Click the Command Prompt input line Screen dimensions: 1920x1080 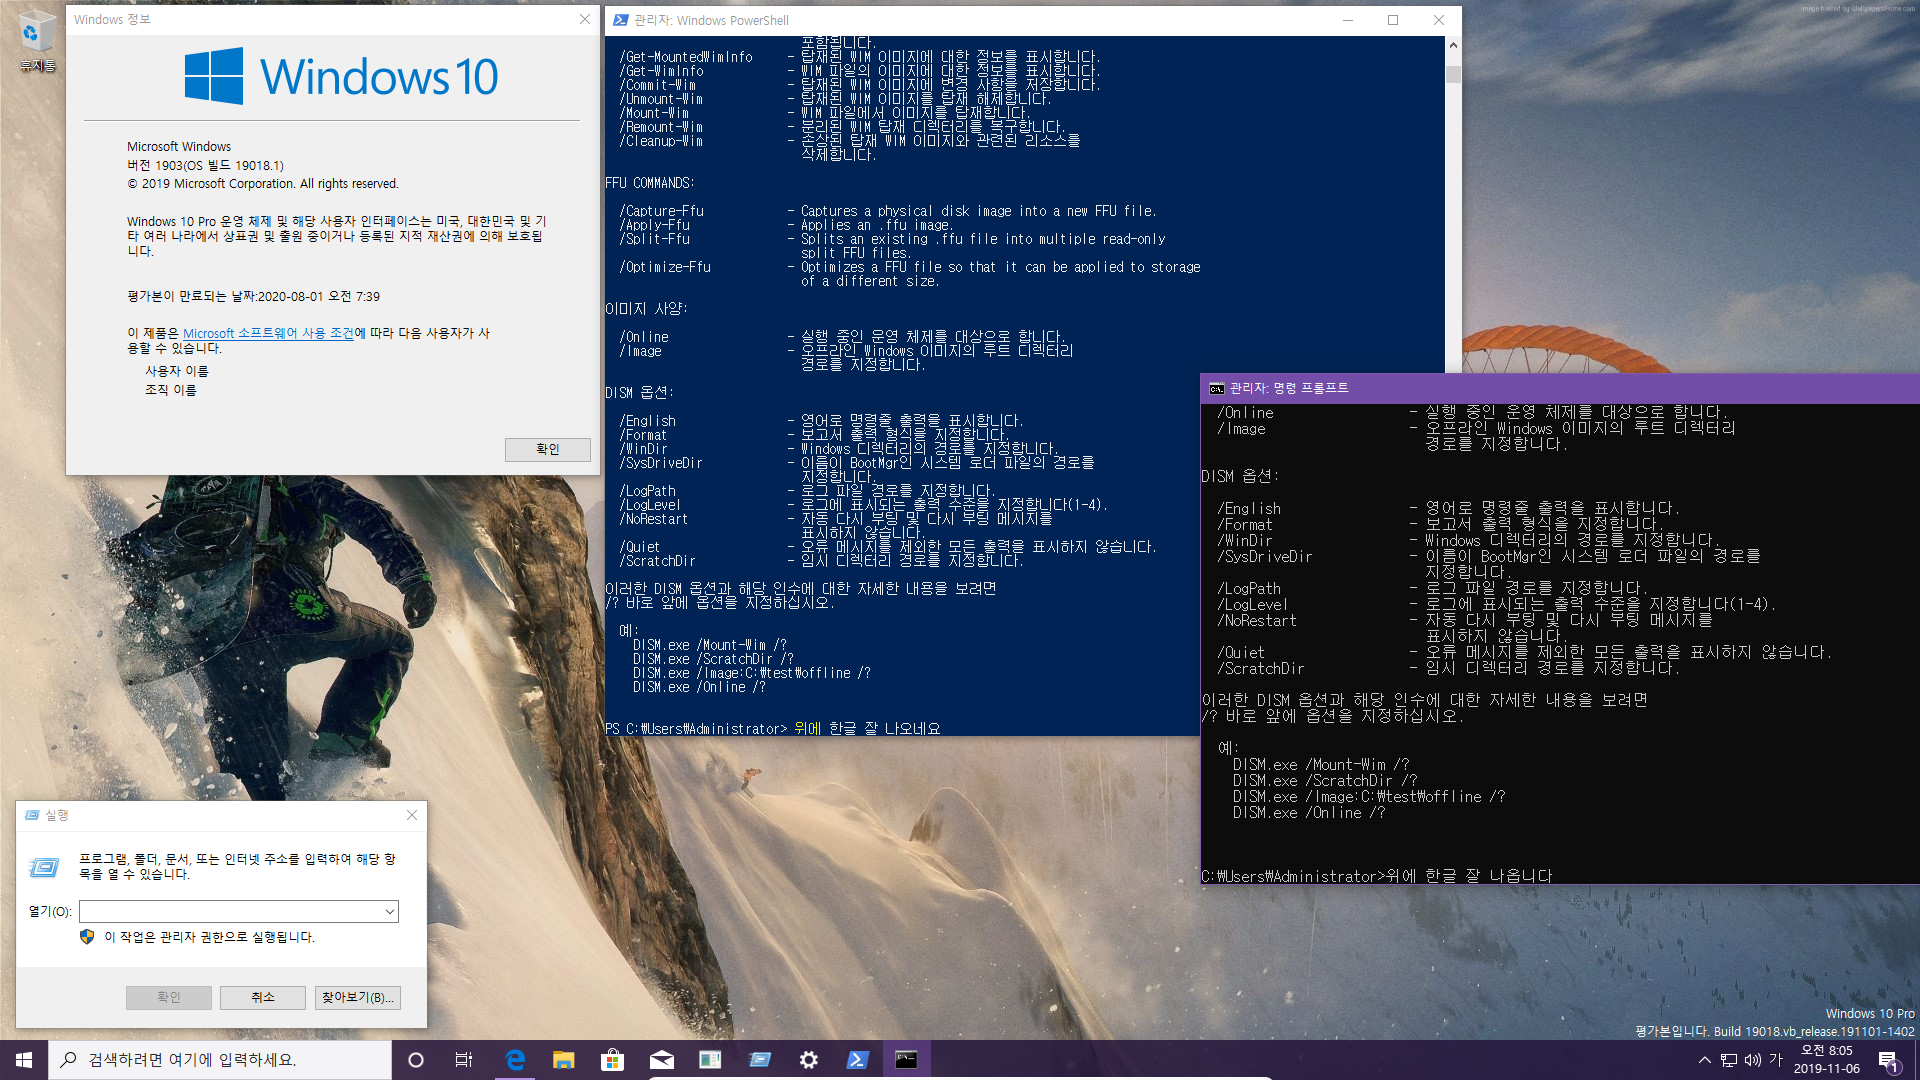(1377, 876)
